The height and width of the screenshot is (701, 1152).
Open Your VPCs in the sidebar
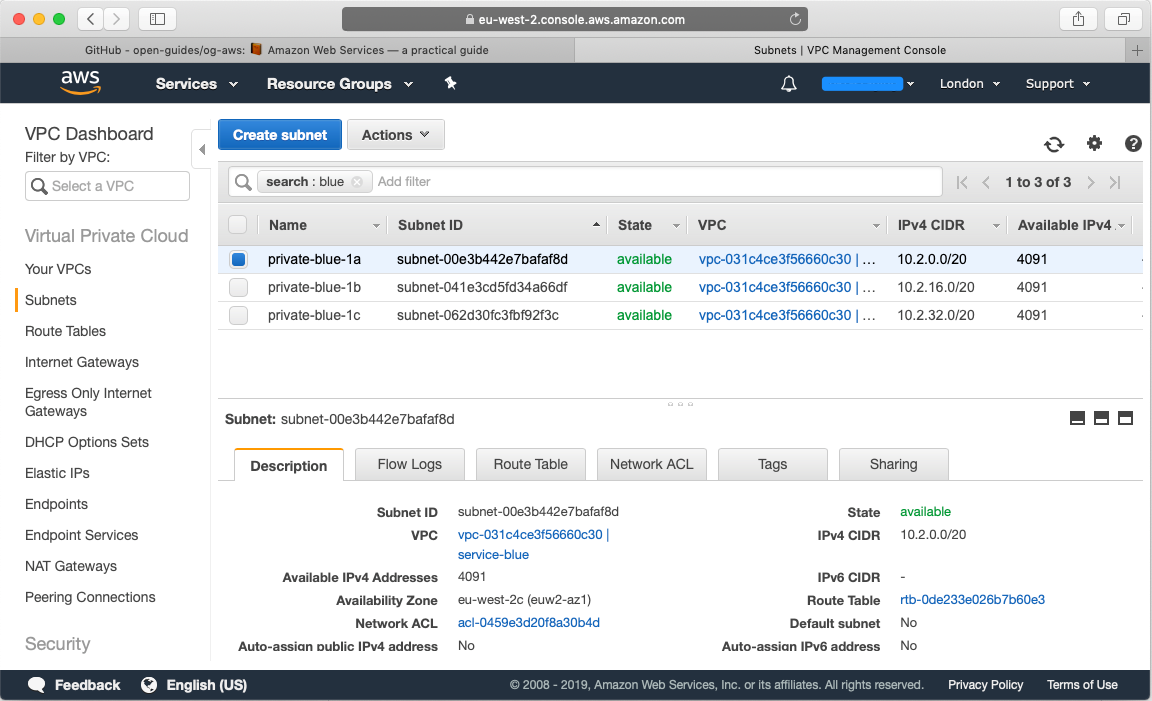coord(58,269)
